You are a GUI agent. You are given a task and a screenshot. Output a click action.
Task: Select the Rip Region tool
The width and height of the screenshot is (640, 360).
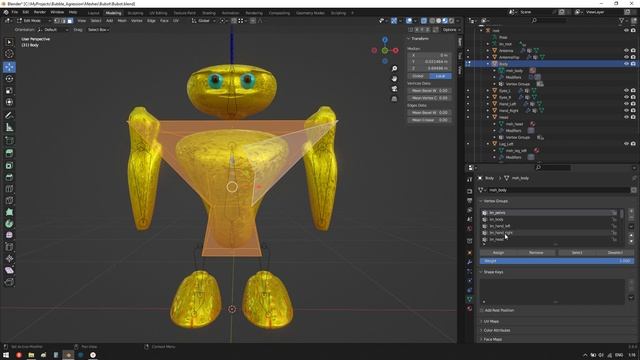click(9, 282)
